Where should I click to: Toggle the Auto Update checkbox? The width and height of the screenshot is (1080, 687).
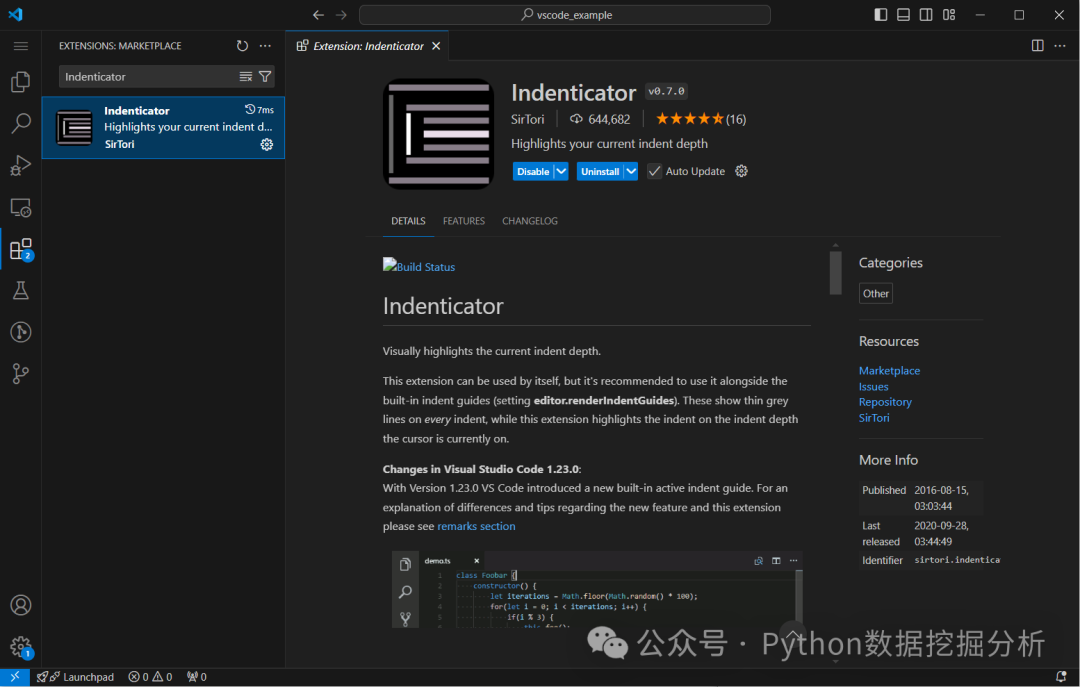point(654,171)
